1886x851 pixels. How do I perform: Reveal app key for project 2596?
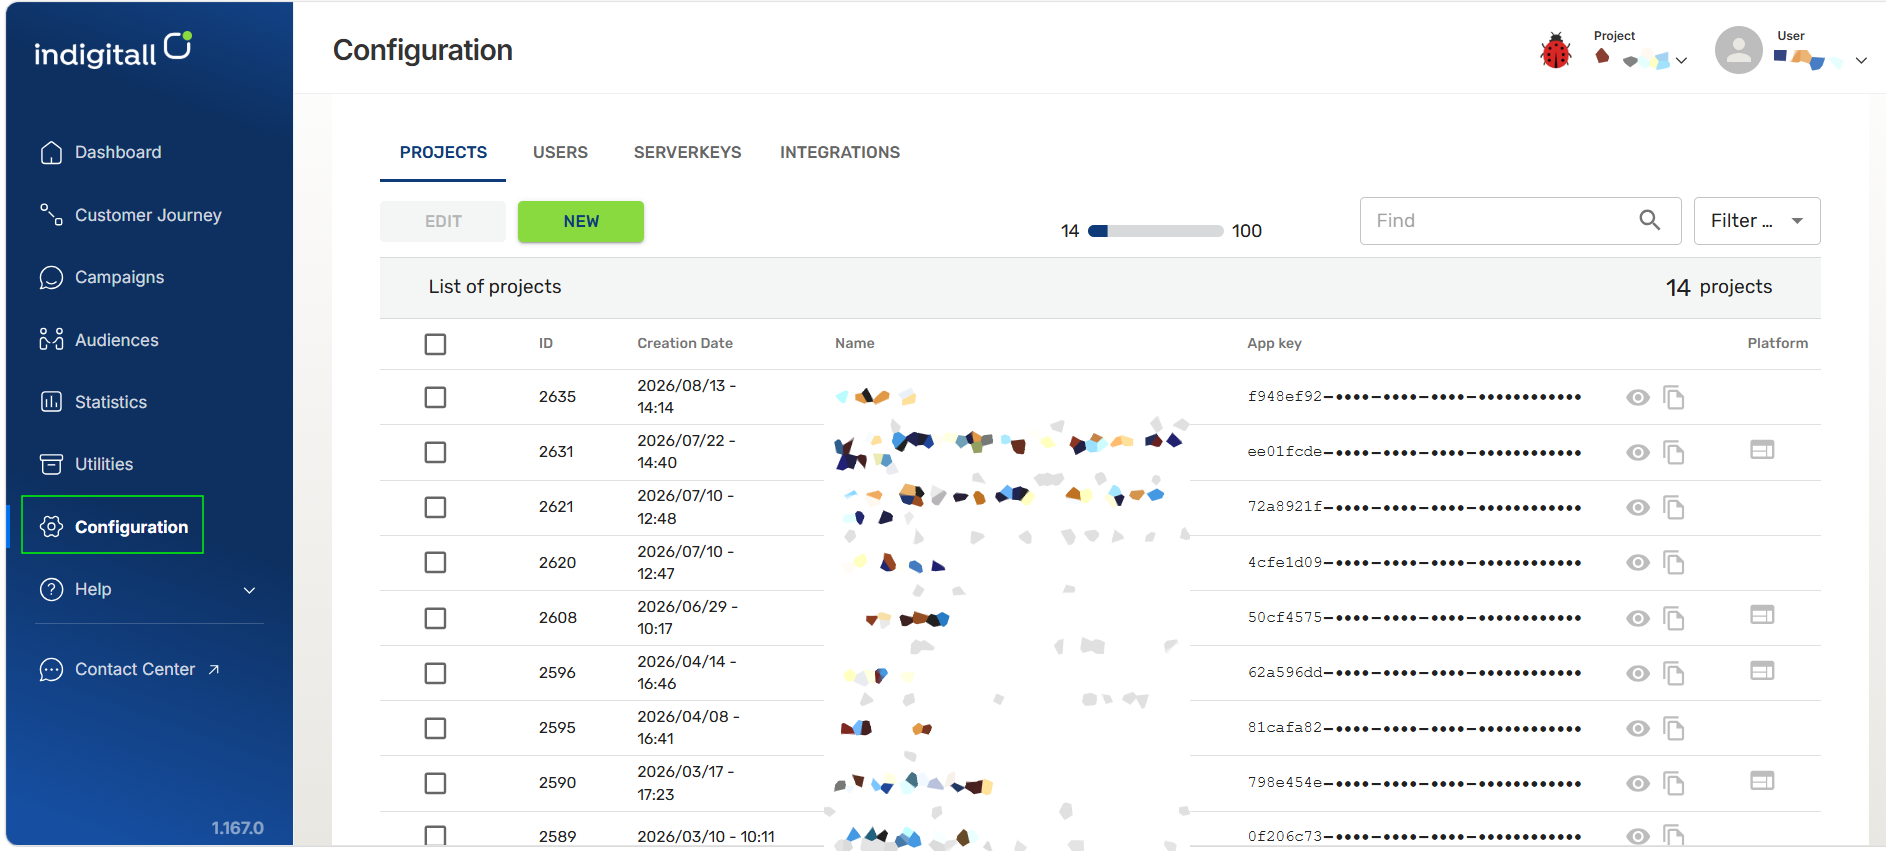[1637, 673]
